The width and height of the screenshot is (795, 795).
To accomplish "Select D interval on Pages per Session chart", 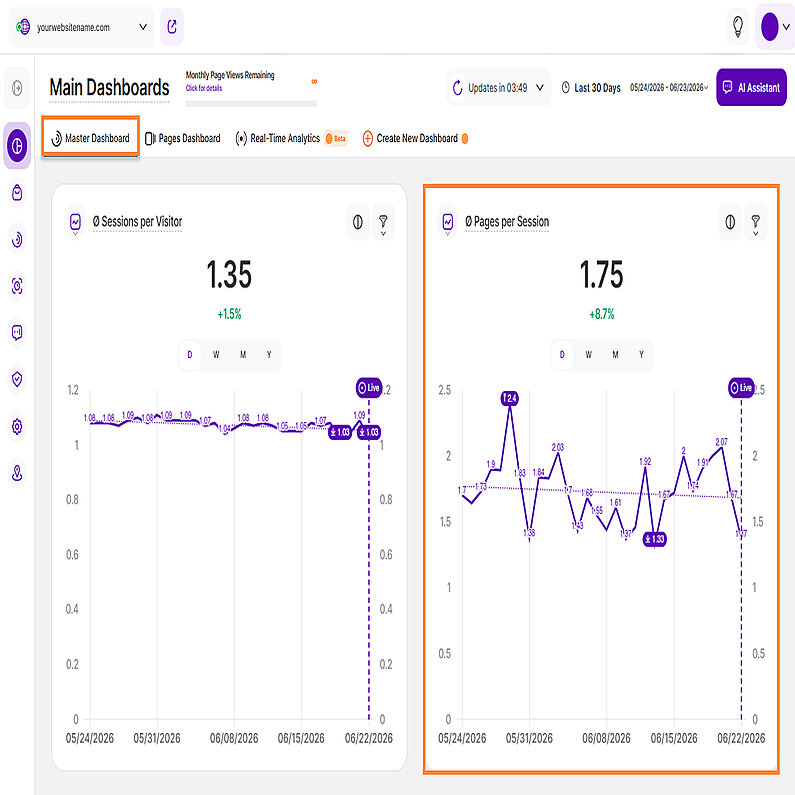I will 562,354.
